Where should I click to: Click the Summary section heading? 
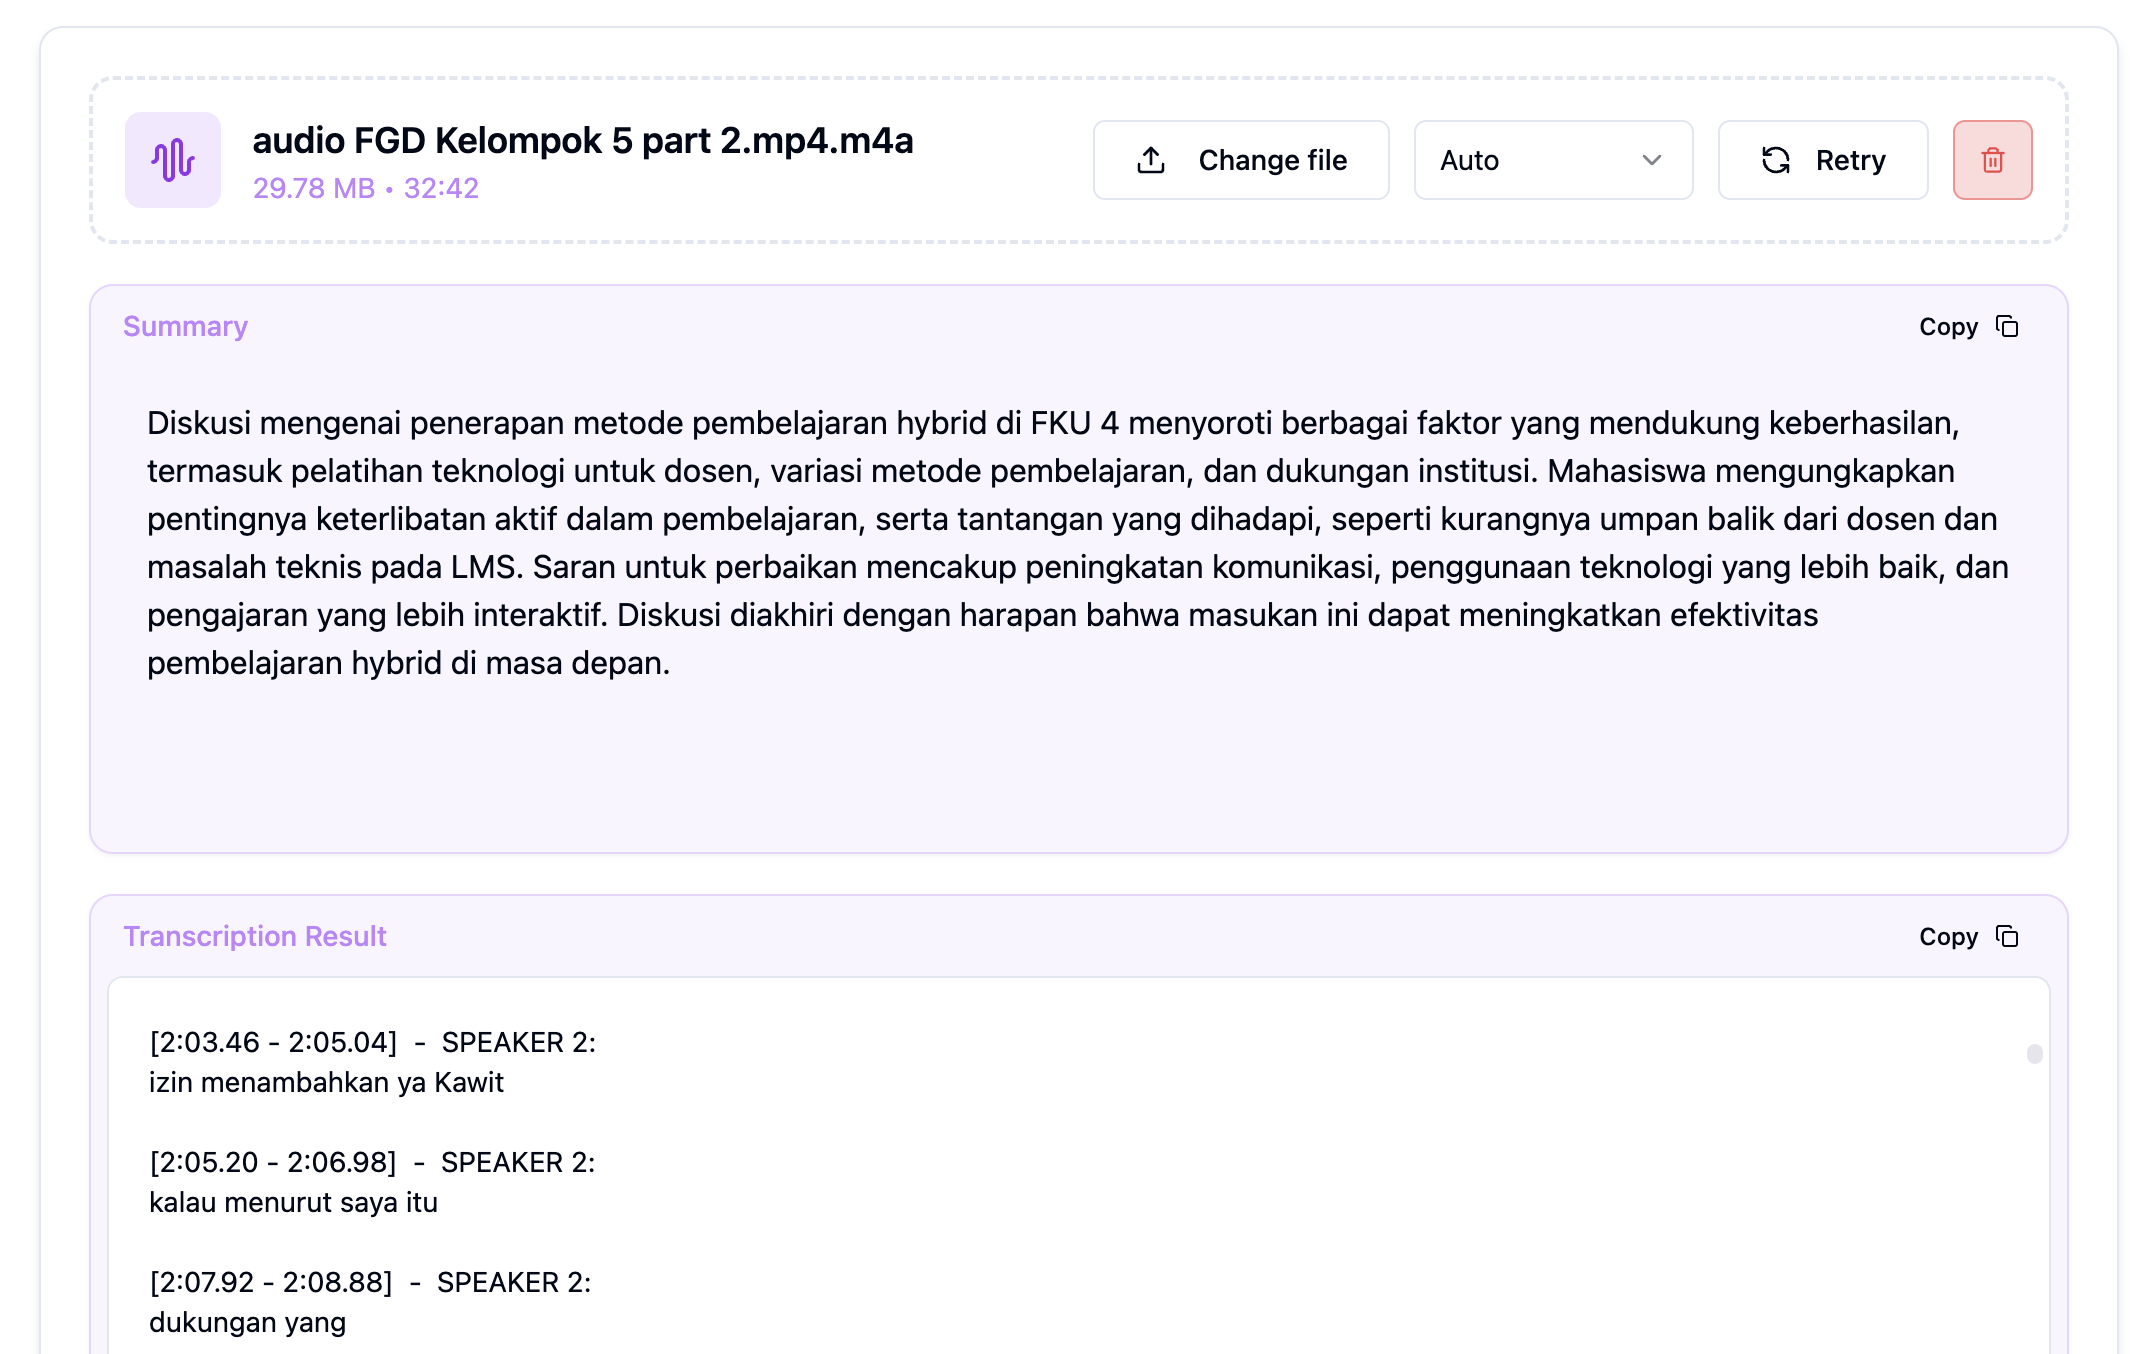pos(185,327)
